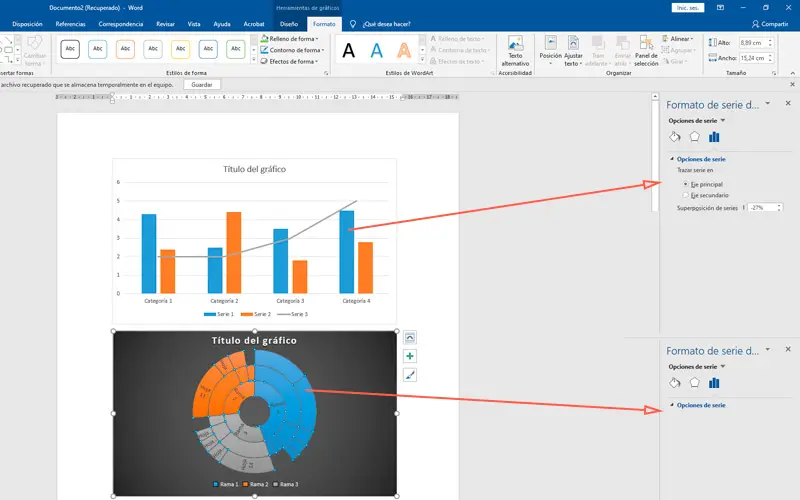Apply the black outlined Abc shape style
The image size is (800, 500).
tap(70, 49)
